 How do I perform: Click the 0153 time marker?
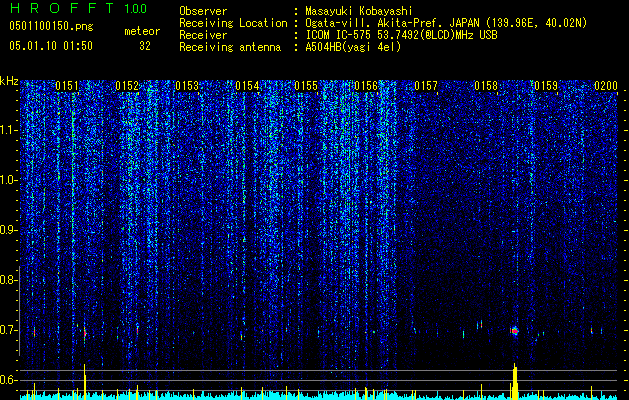[187, 86]
